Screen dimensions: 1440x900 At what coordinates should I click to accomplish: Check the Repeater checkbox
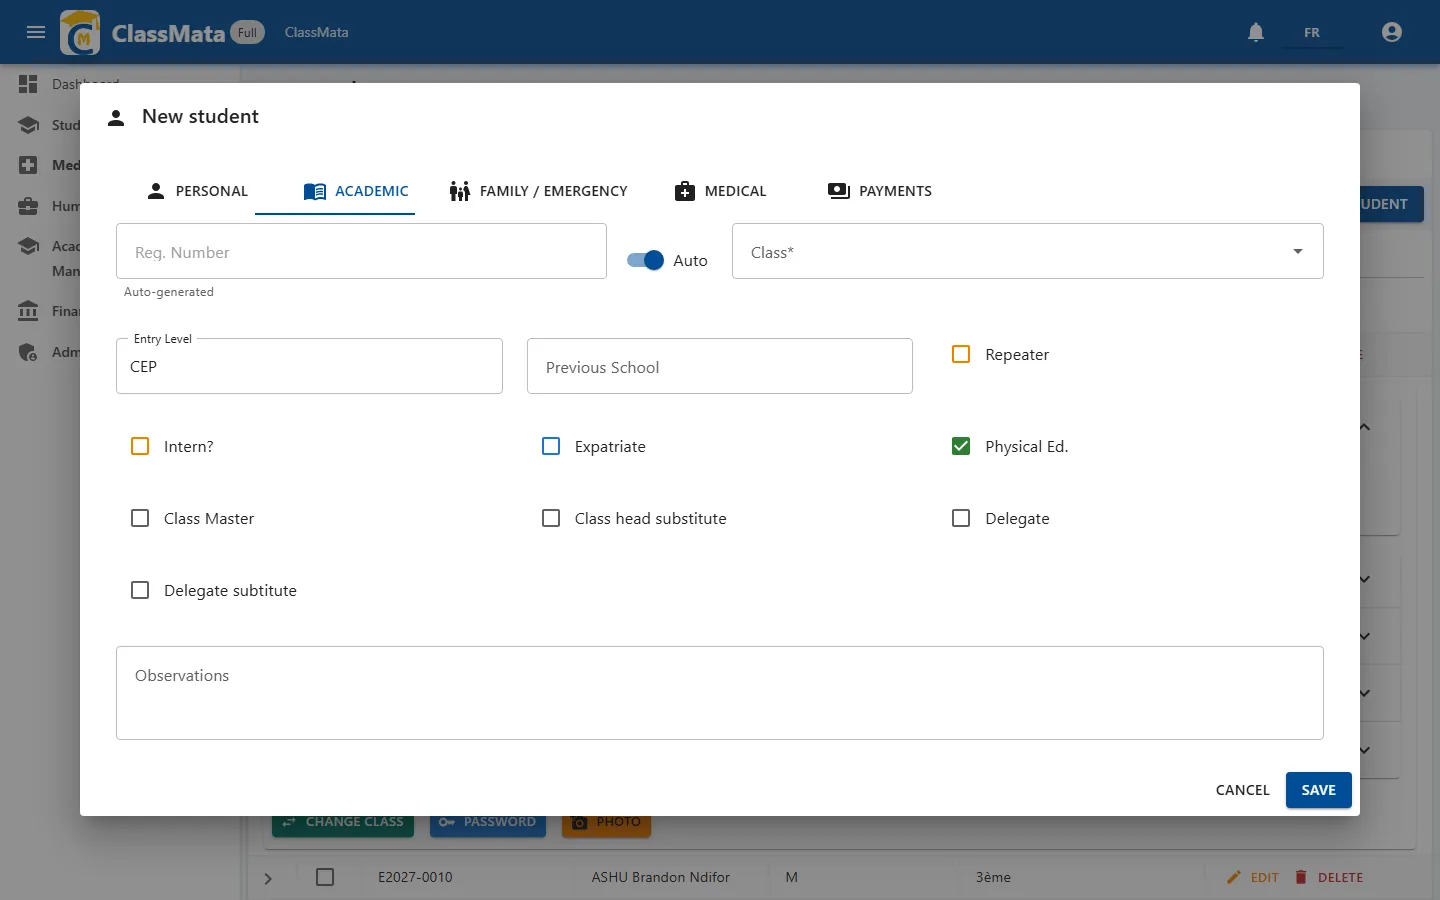(961, 354)
